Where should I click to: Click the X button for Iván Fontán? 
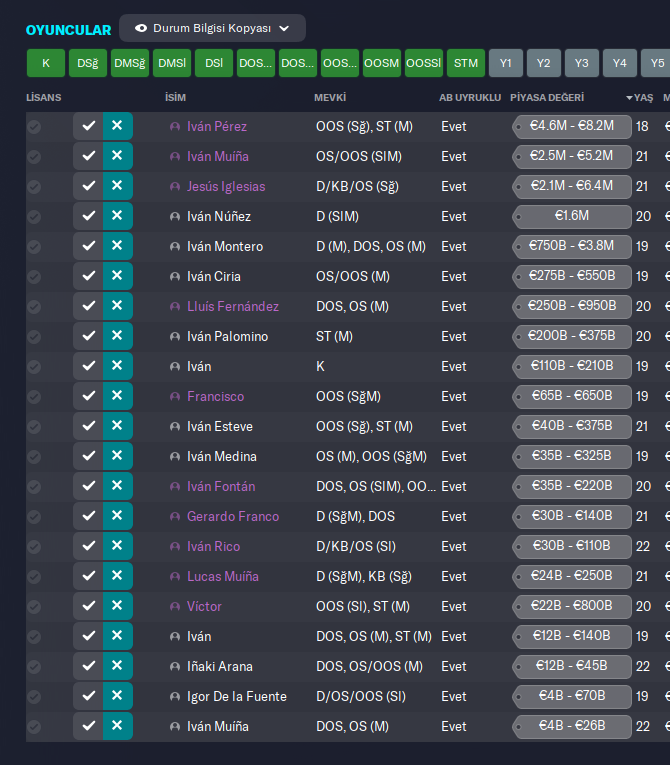pyautogui.click(x=118, y=486)
